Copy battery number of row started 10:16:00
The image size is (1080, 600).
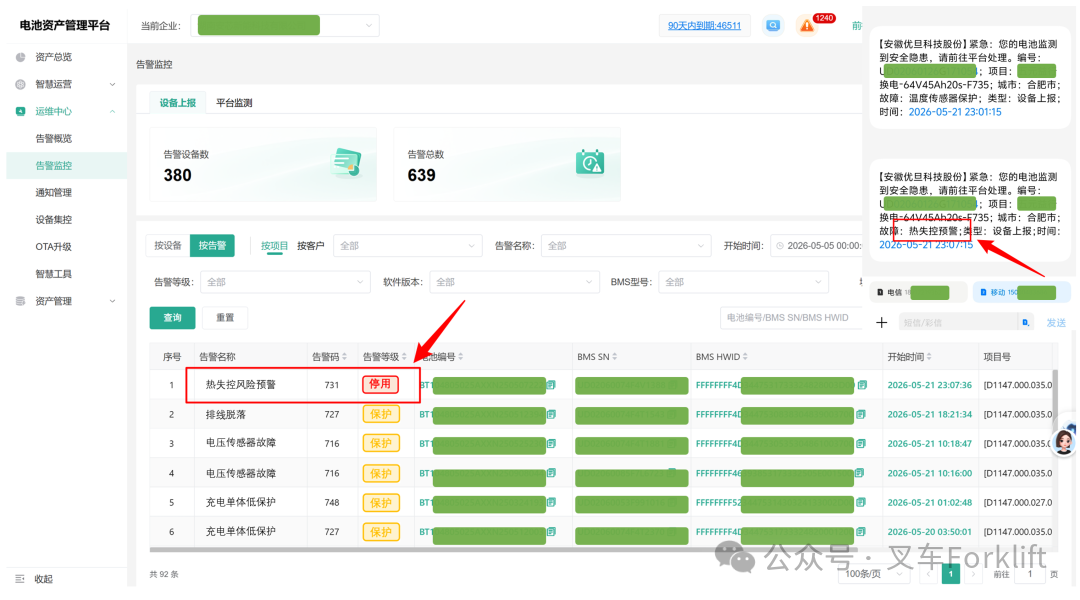coord(551,473)
